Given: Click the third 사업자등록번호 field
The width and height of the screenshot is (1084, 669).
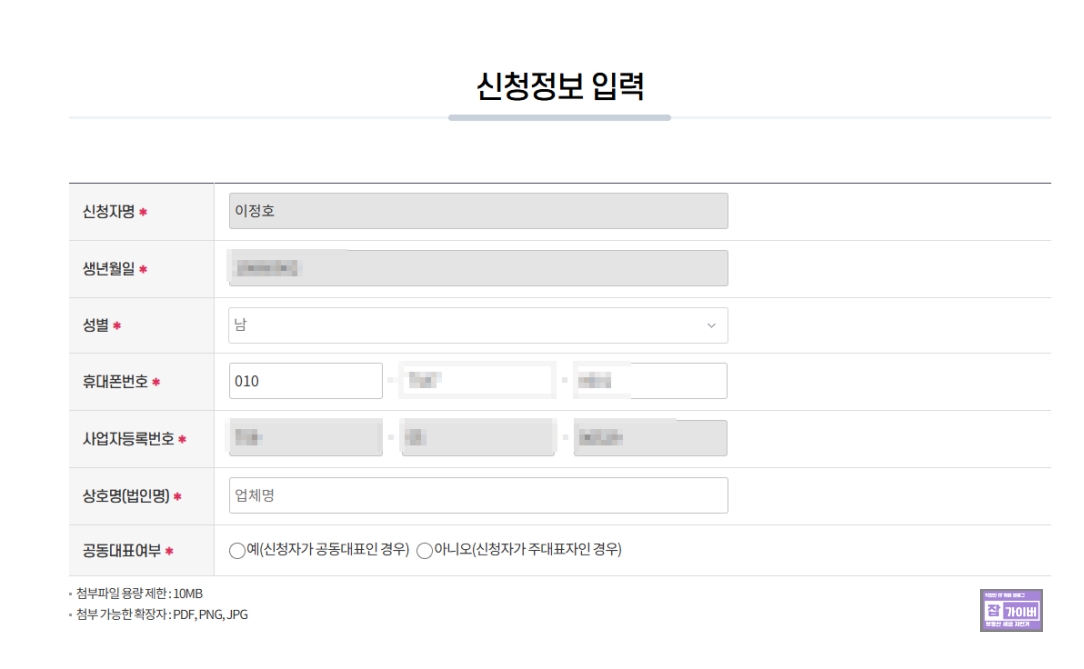Looking at the screenshot, I should pyautogui.click(x=651, y=437).
